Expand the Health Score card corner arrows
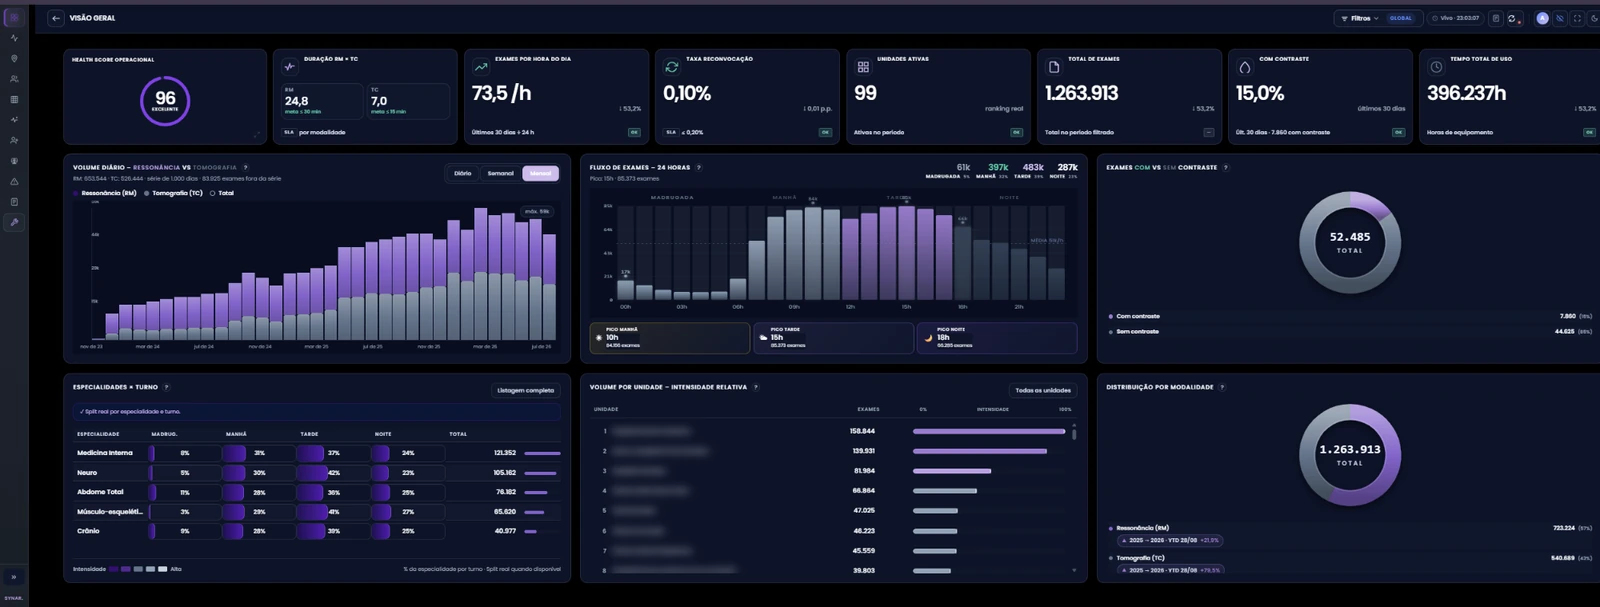1600x607 pixels. coord(257,134)
